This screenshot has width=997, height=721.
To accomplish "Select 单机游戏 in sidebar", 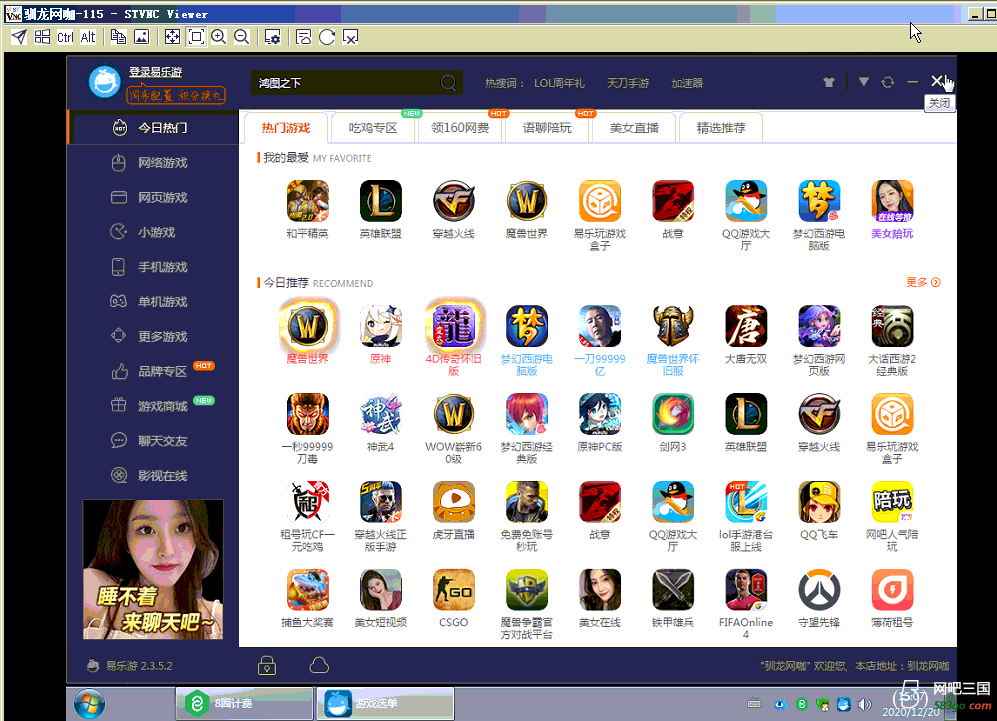I will (x=153, y=301).
